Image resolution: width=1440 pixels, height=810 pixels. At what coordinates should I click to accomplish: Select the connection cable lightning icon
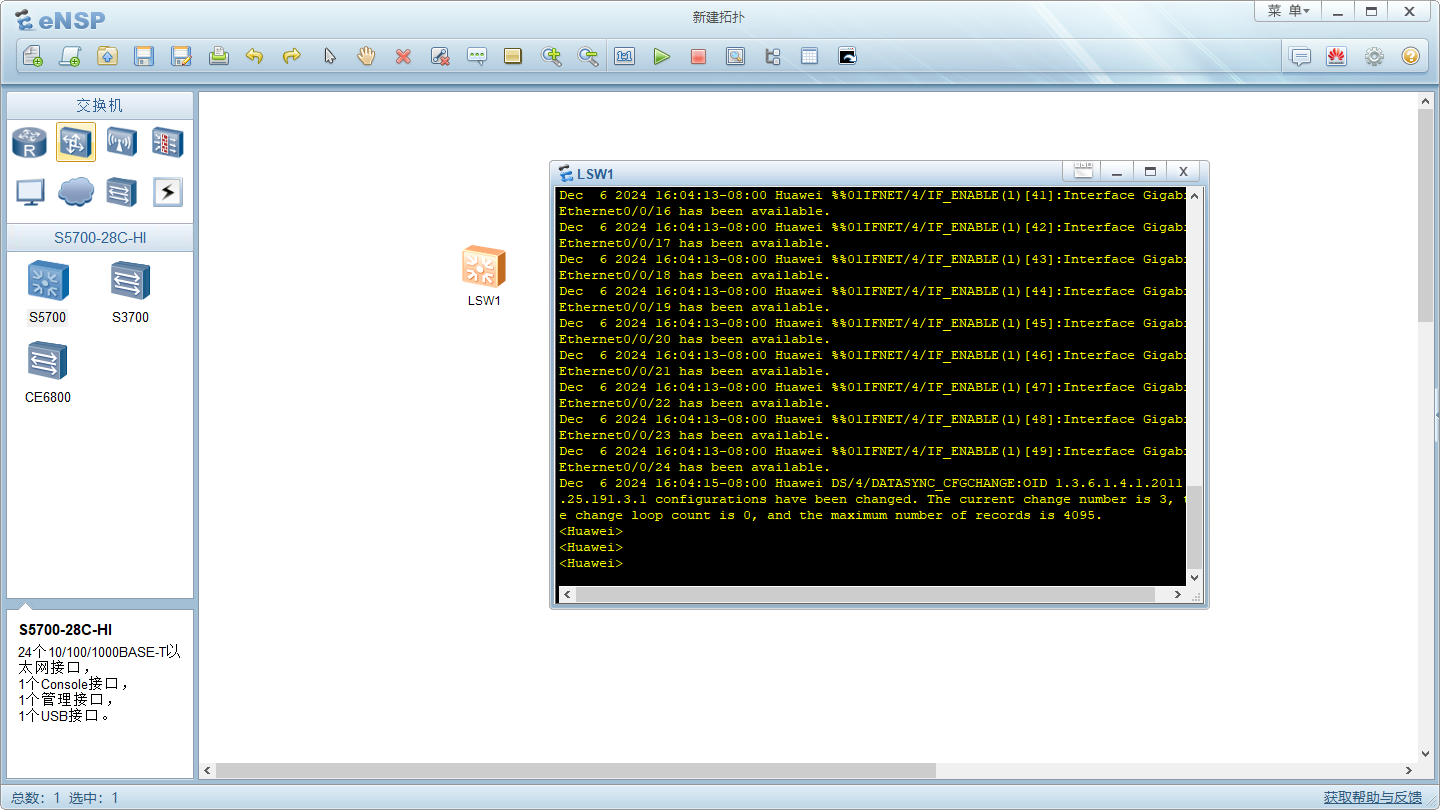(167, 191)
